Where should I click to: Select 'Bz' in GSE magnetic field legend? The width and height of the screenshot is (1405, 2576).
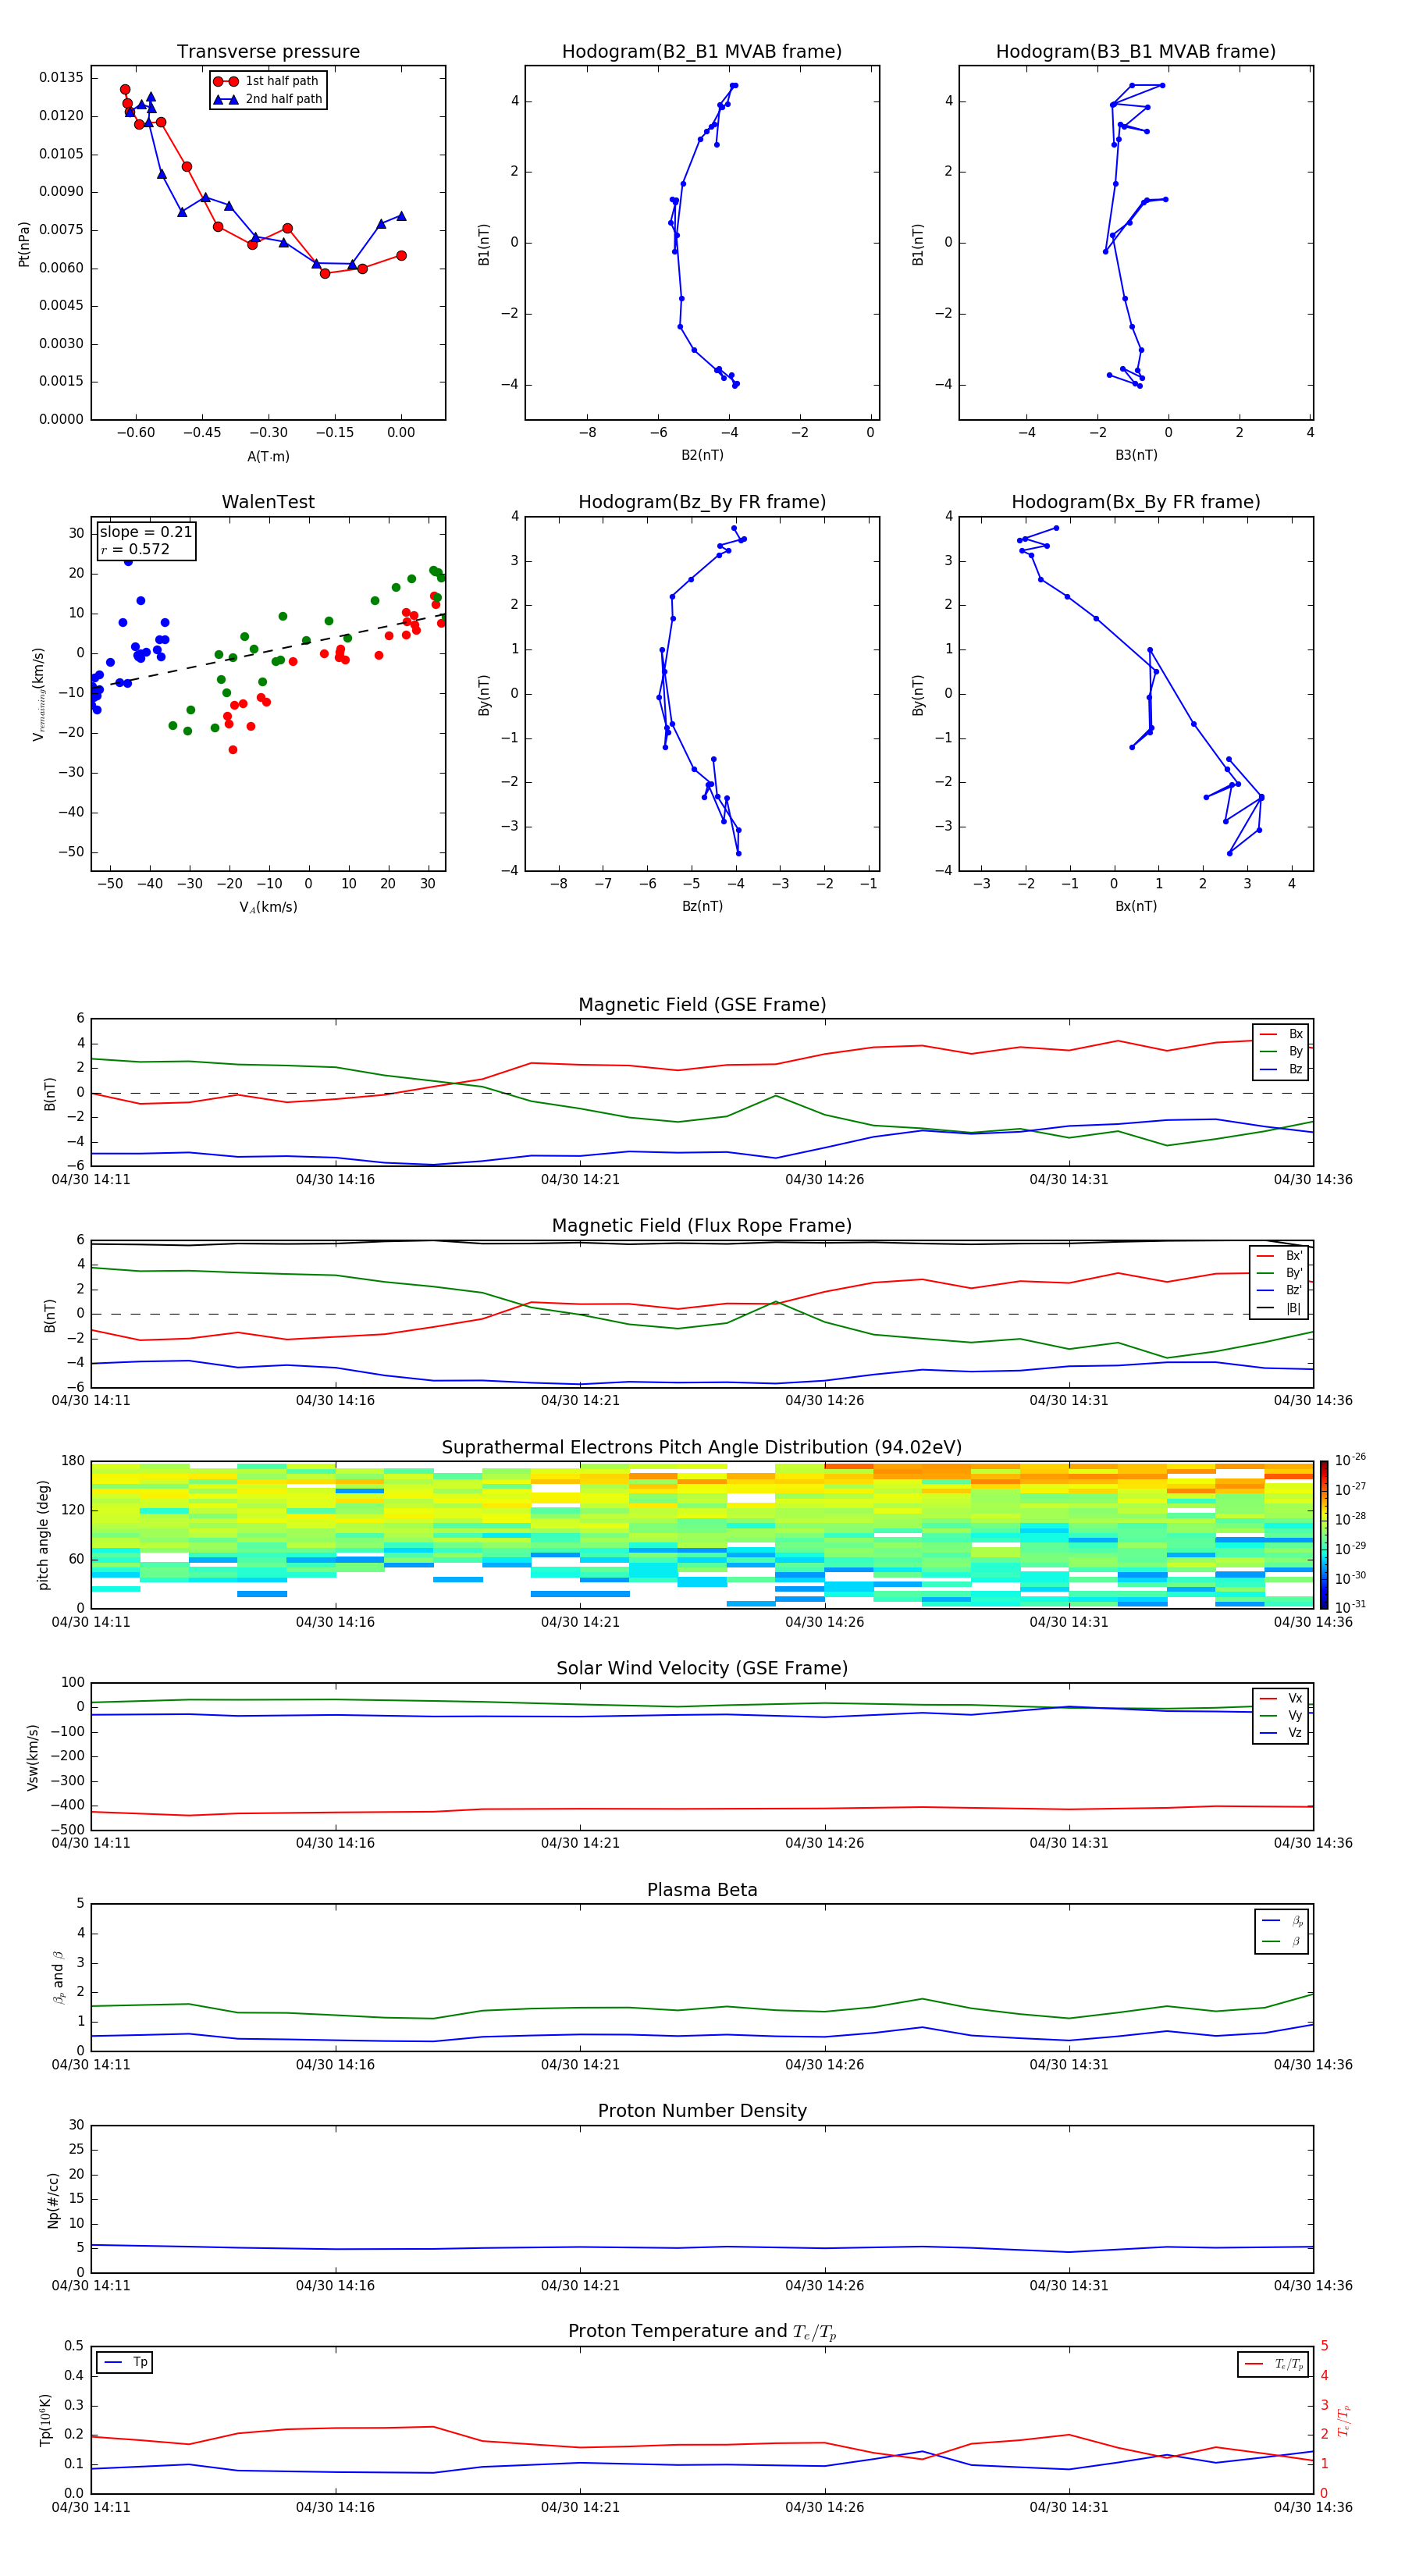pyautogui.click(x=1281, y=1069)
